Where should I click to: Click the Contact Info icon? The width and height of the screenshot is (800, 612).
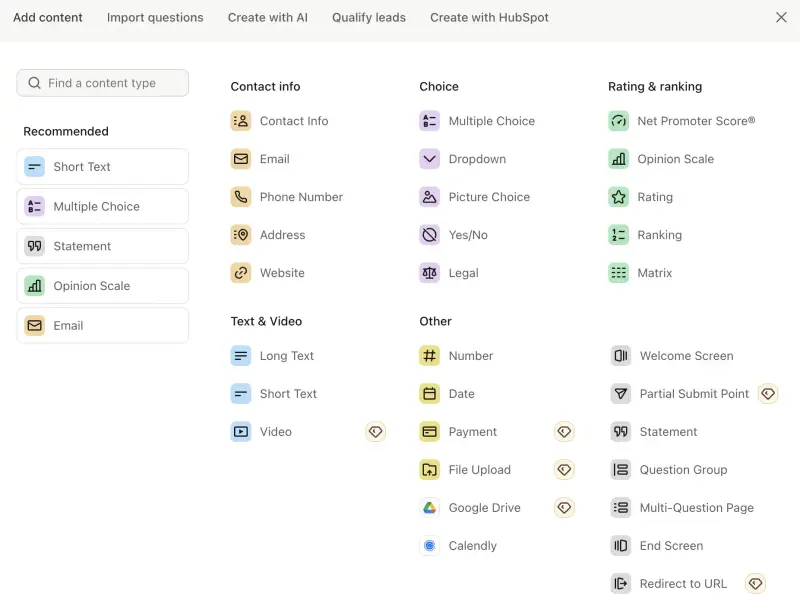[241, 121]
